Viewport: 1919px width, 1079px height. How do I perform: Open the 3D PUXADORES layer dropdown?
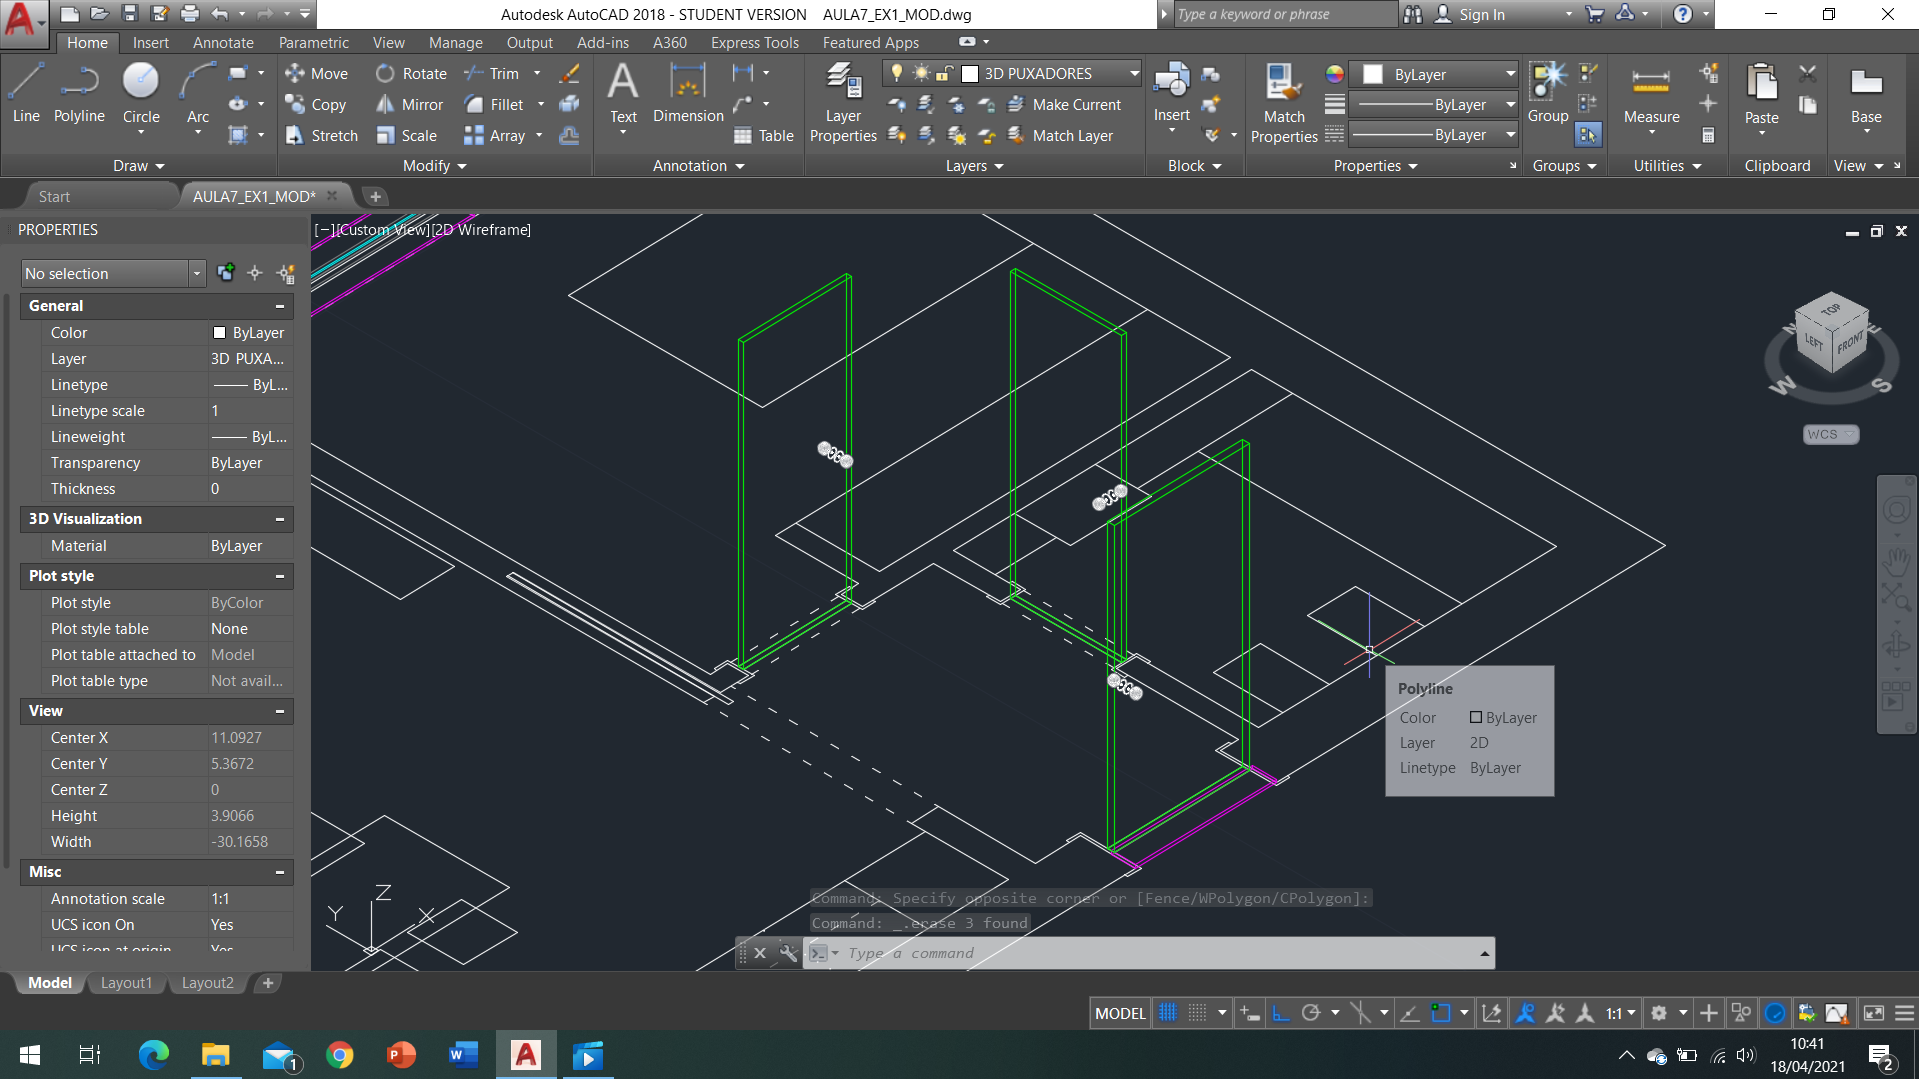[1134, 73]
